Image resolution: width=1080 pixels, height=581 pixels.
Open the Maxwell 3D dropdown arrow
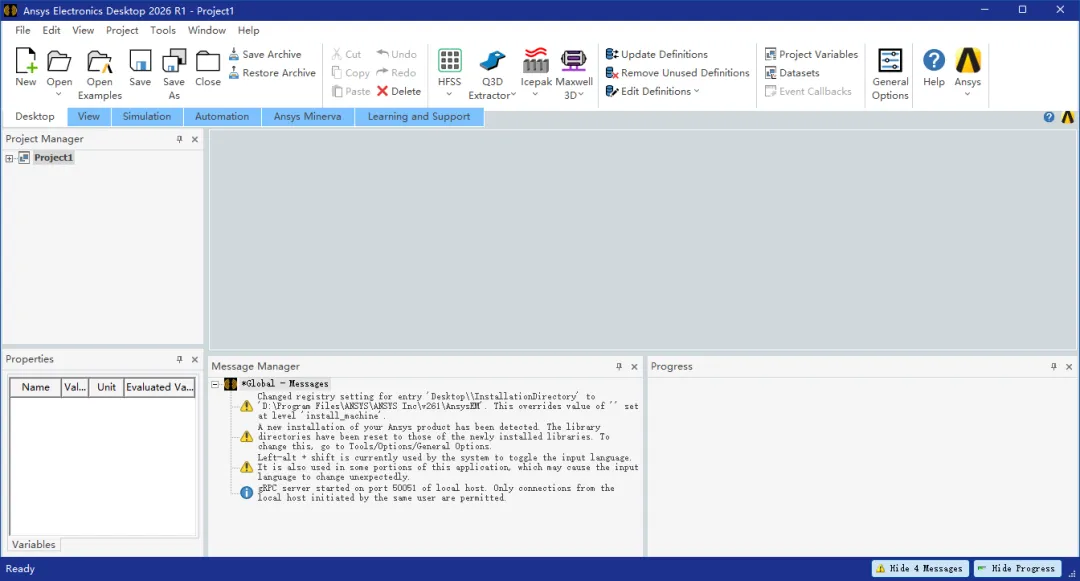click(x=581, y=95)
